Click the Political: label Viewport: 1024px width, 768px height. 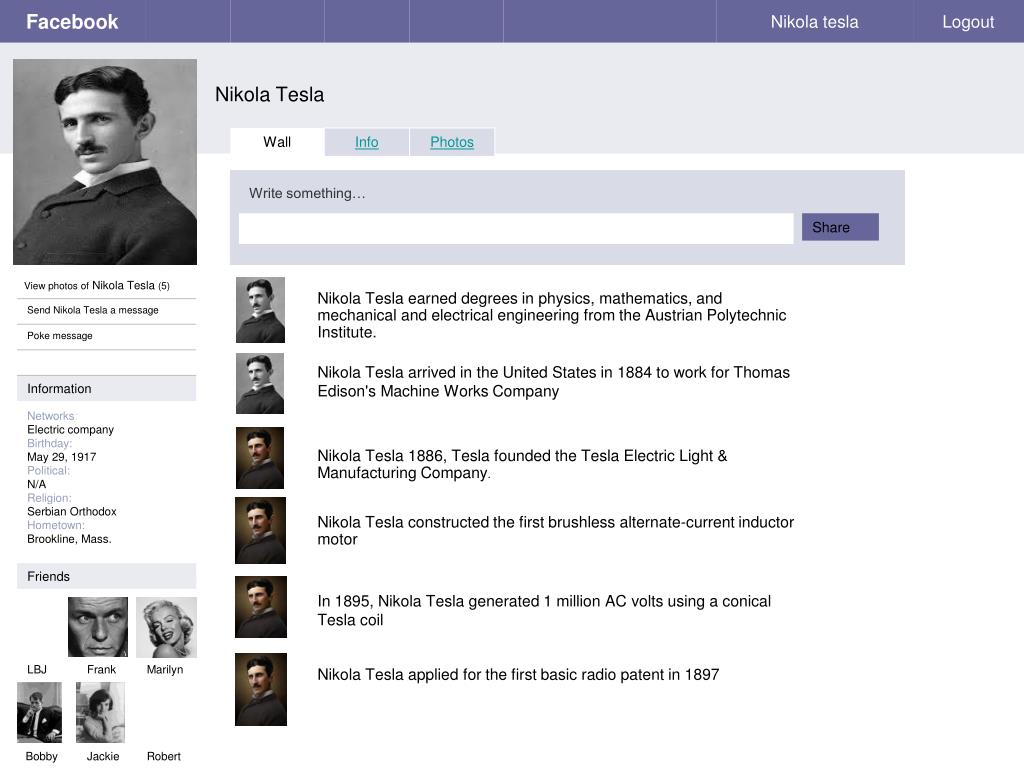tap(48, 470)
